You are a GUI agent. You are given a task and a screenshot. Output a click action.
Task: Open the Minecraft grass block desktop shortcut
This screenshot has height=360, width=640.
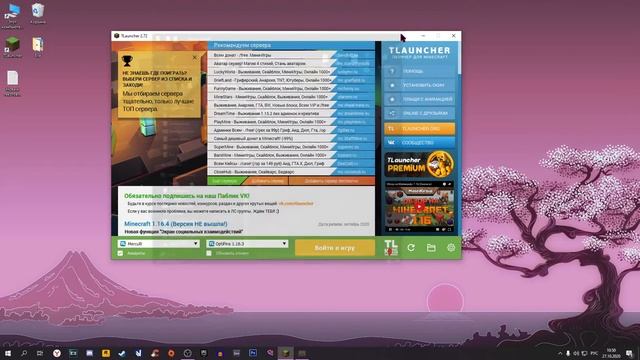pyautogui.click(x=12, y=47)
